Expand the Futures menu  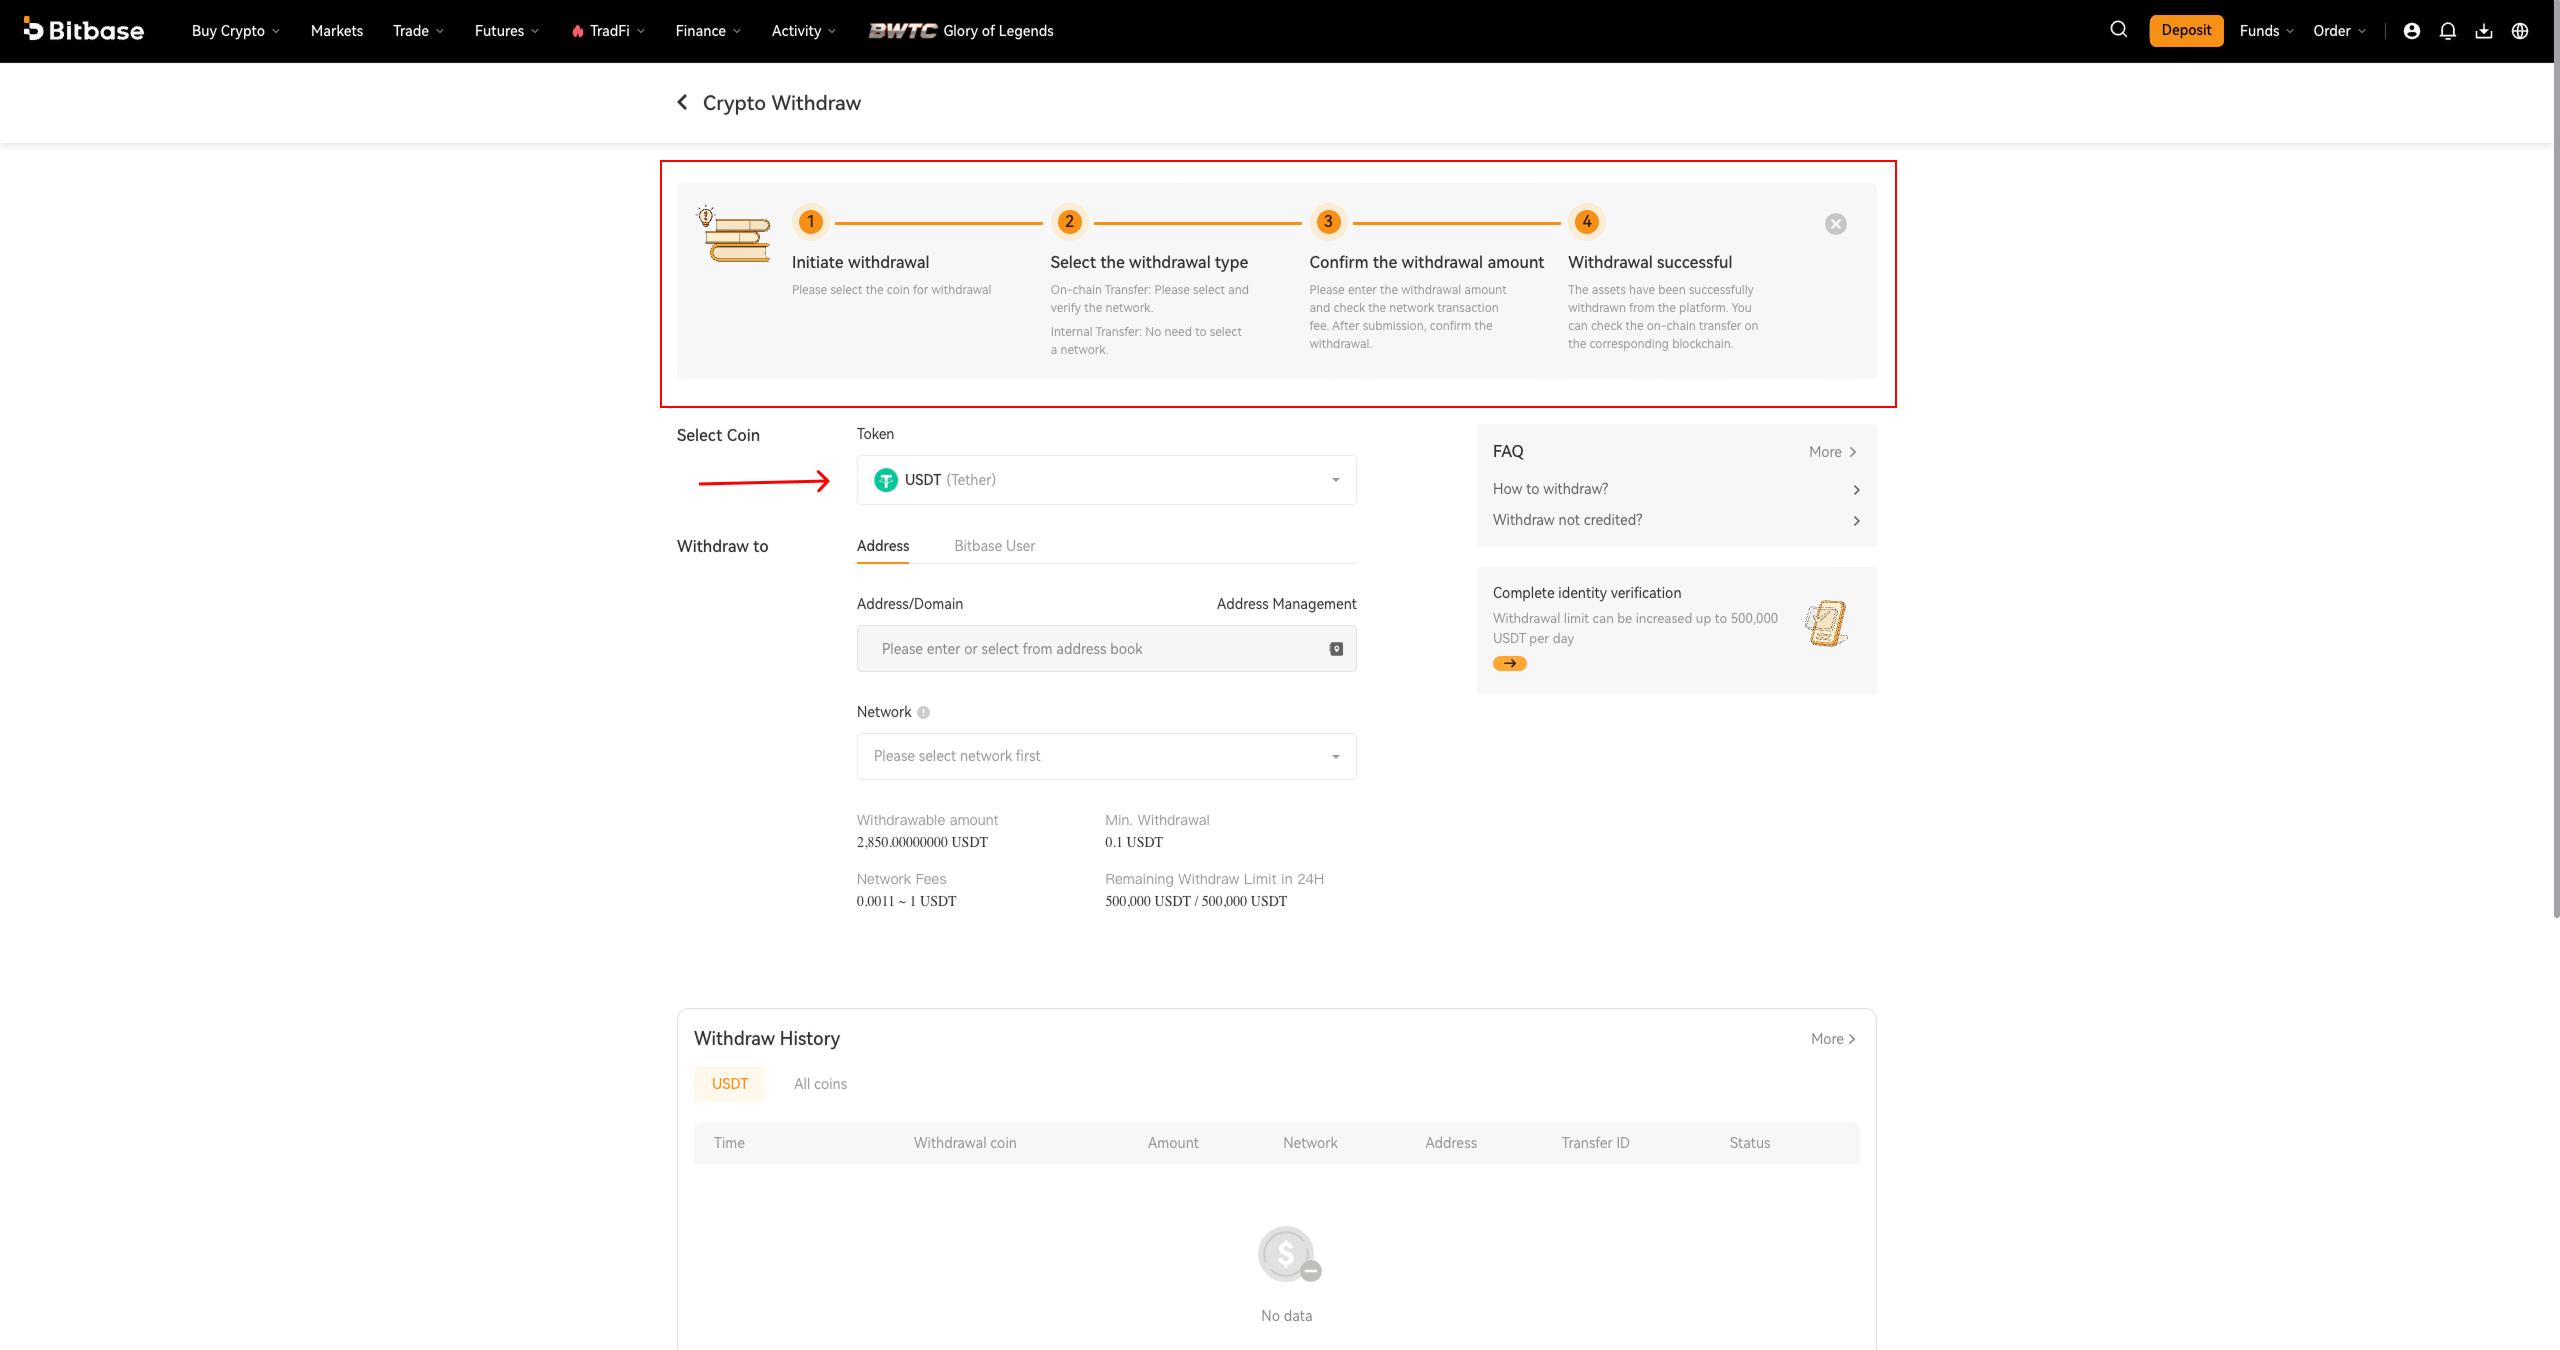tap(507, 31)
